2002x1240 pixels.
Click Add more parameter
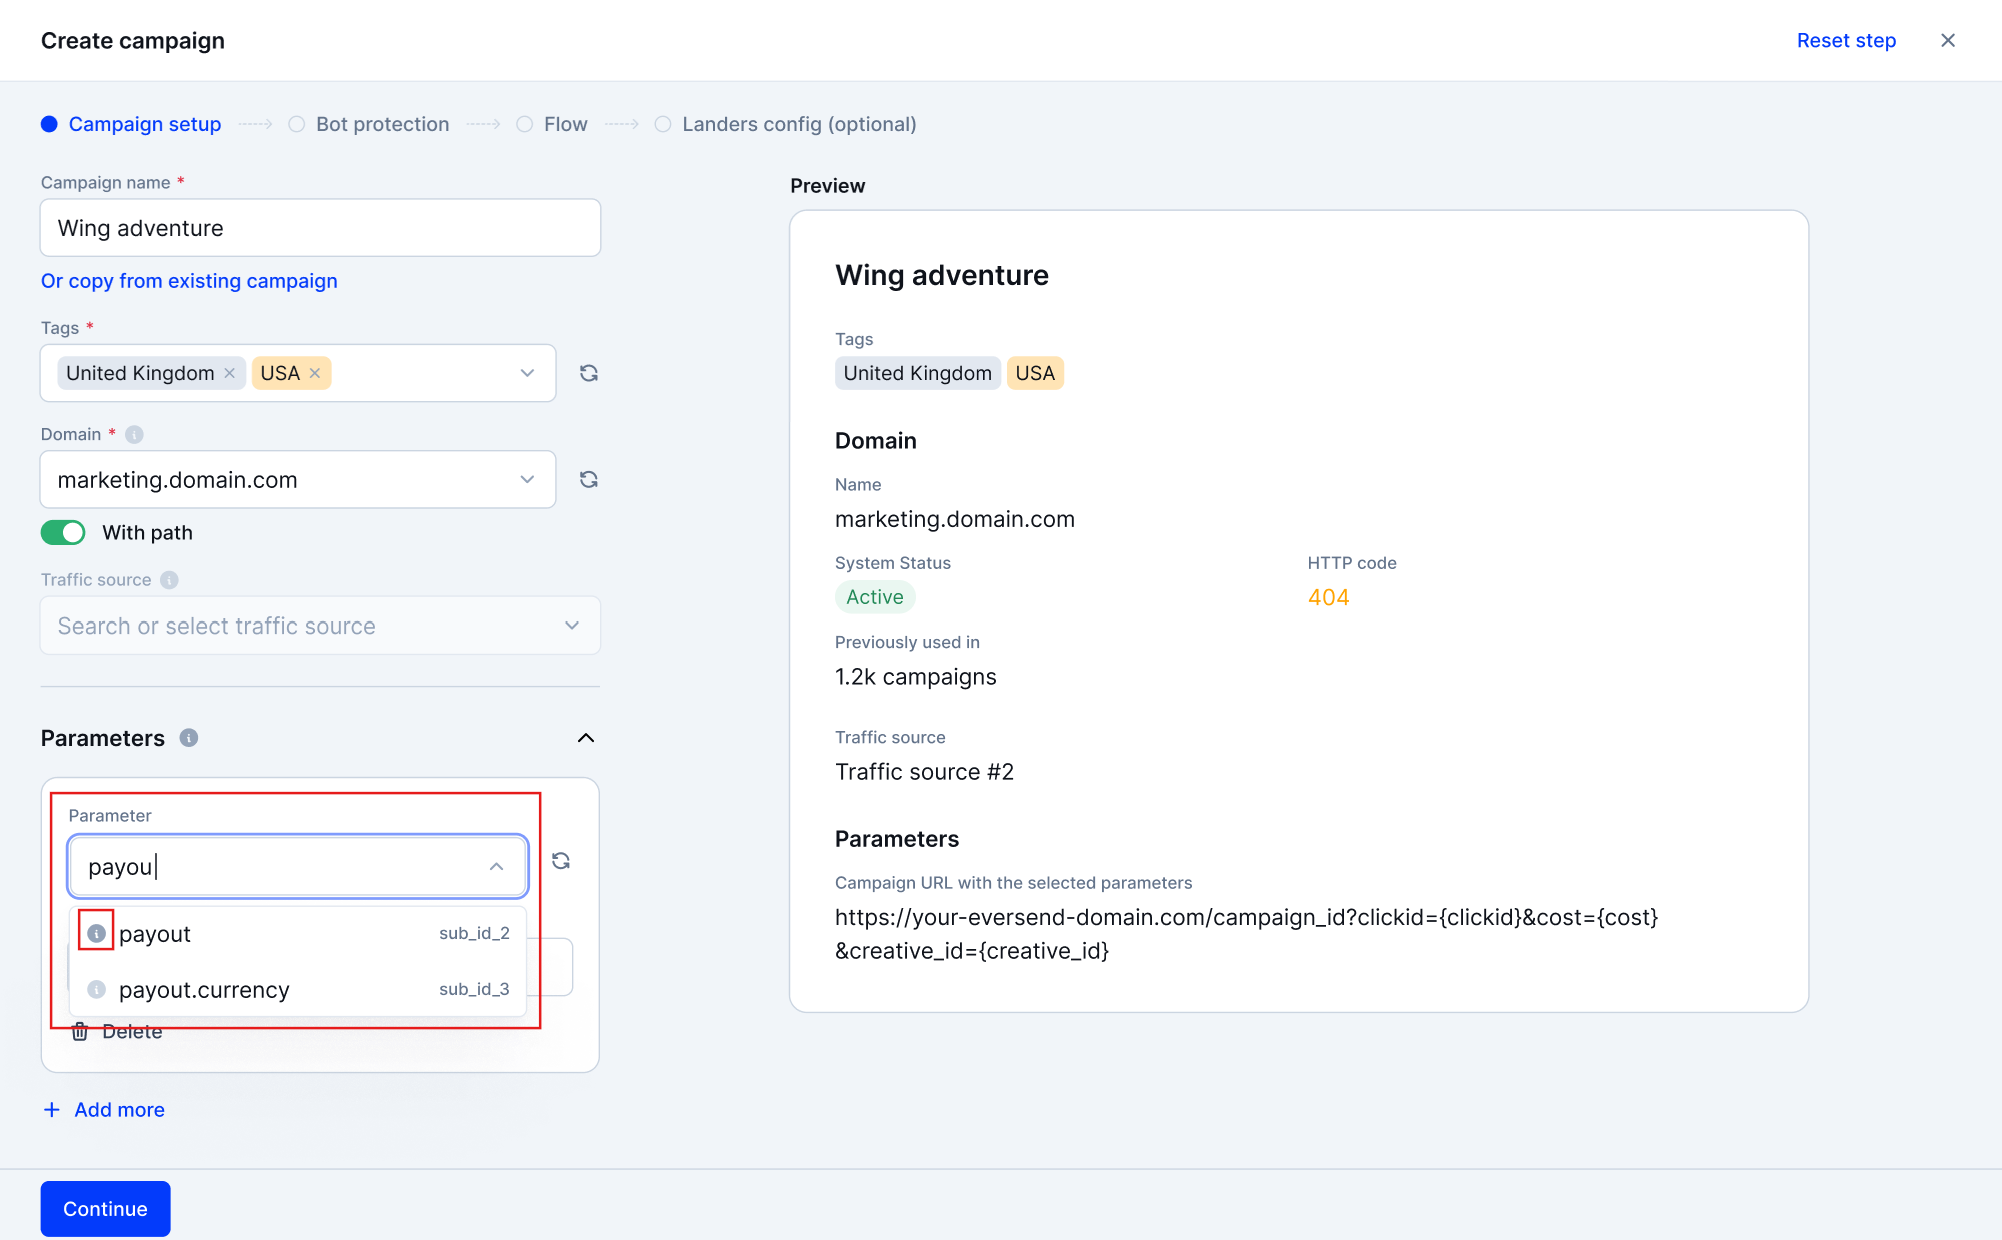pyautogui.click(x=104, y=1110)
